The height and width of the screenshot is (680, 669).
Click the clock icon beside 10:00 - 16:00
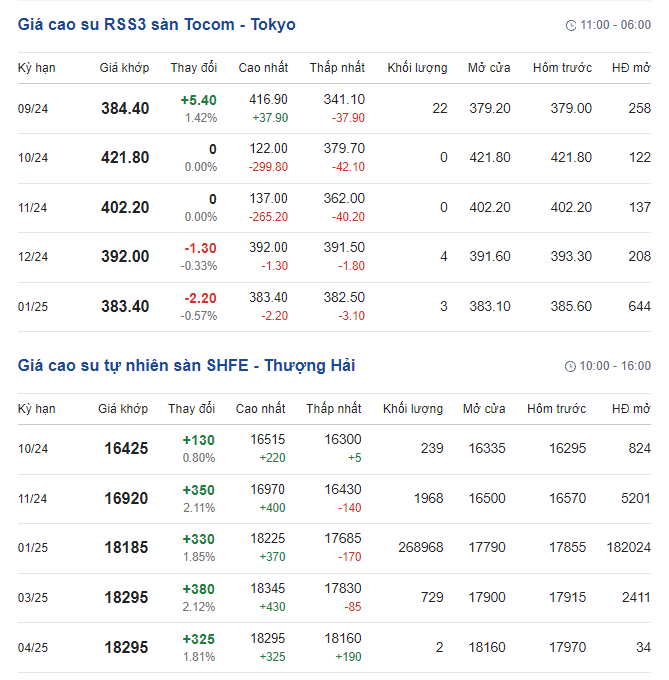[570, 366]
